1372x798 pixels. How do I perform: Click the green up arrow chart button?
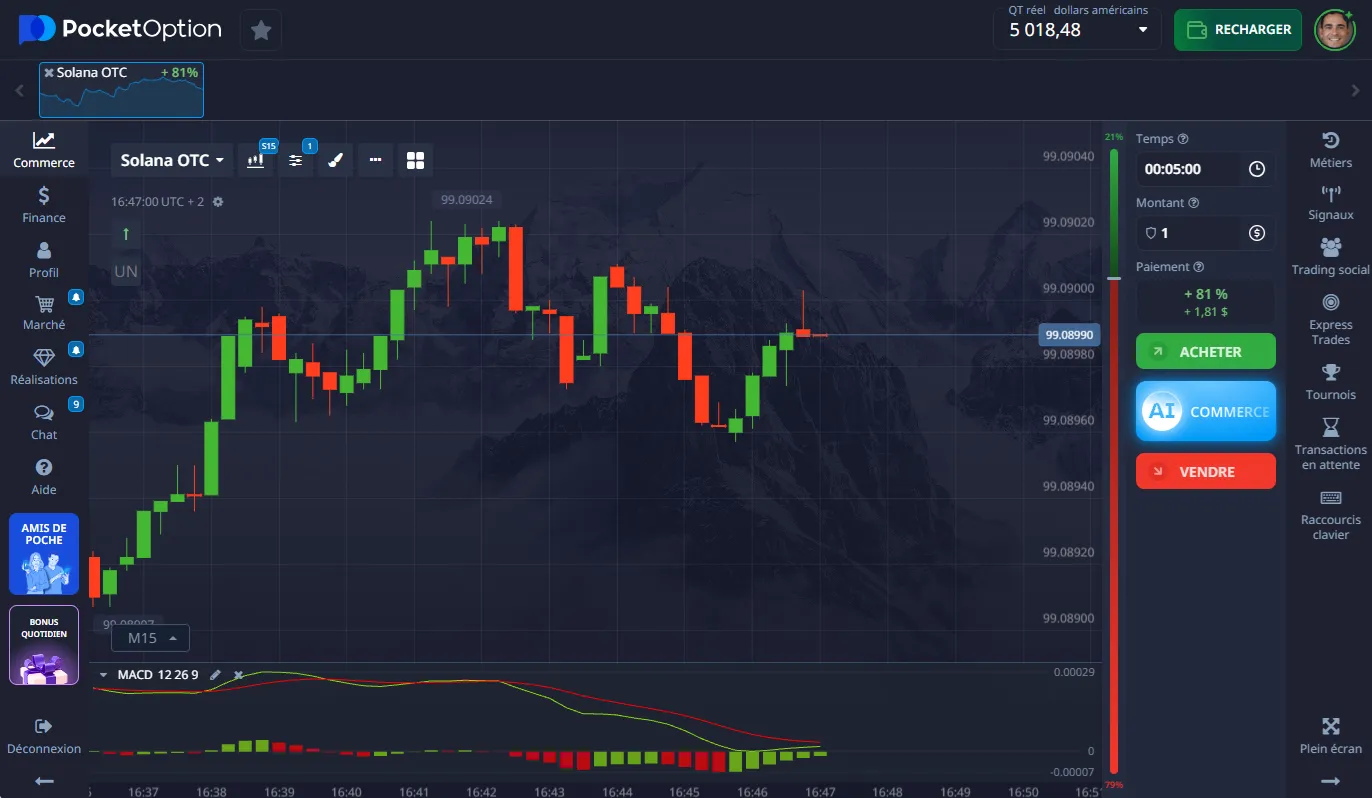(125, 234)
